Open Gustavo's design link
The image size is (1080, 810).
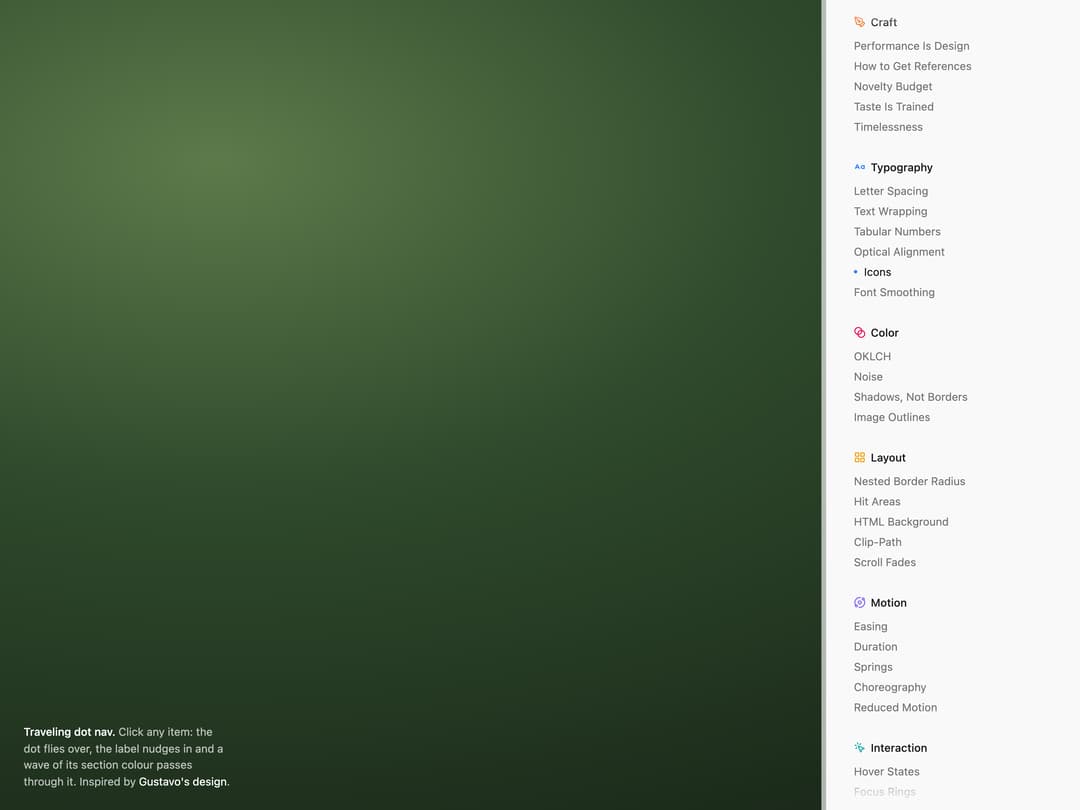[x=183, y=782]
